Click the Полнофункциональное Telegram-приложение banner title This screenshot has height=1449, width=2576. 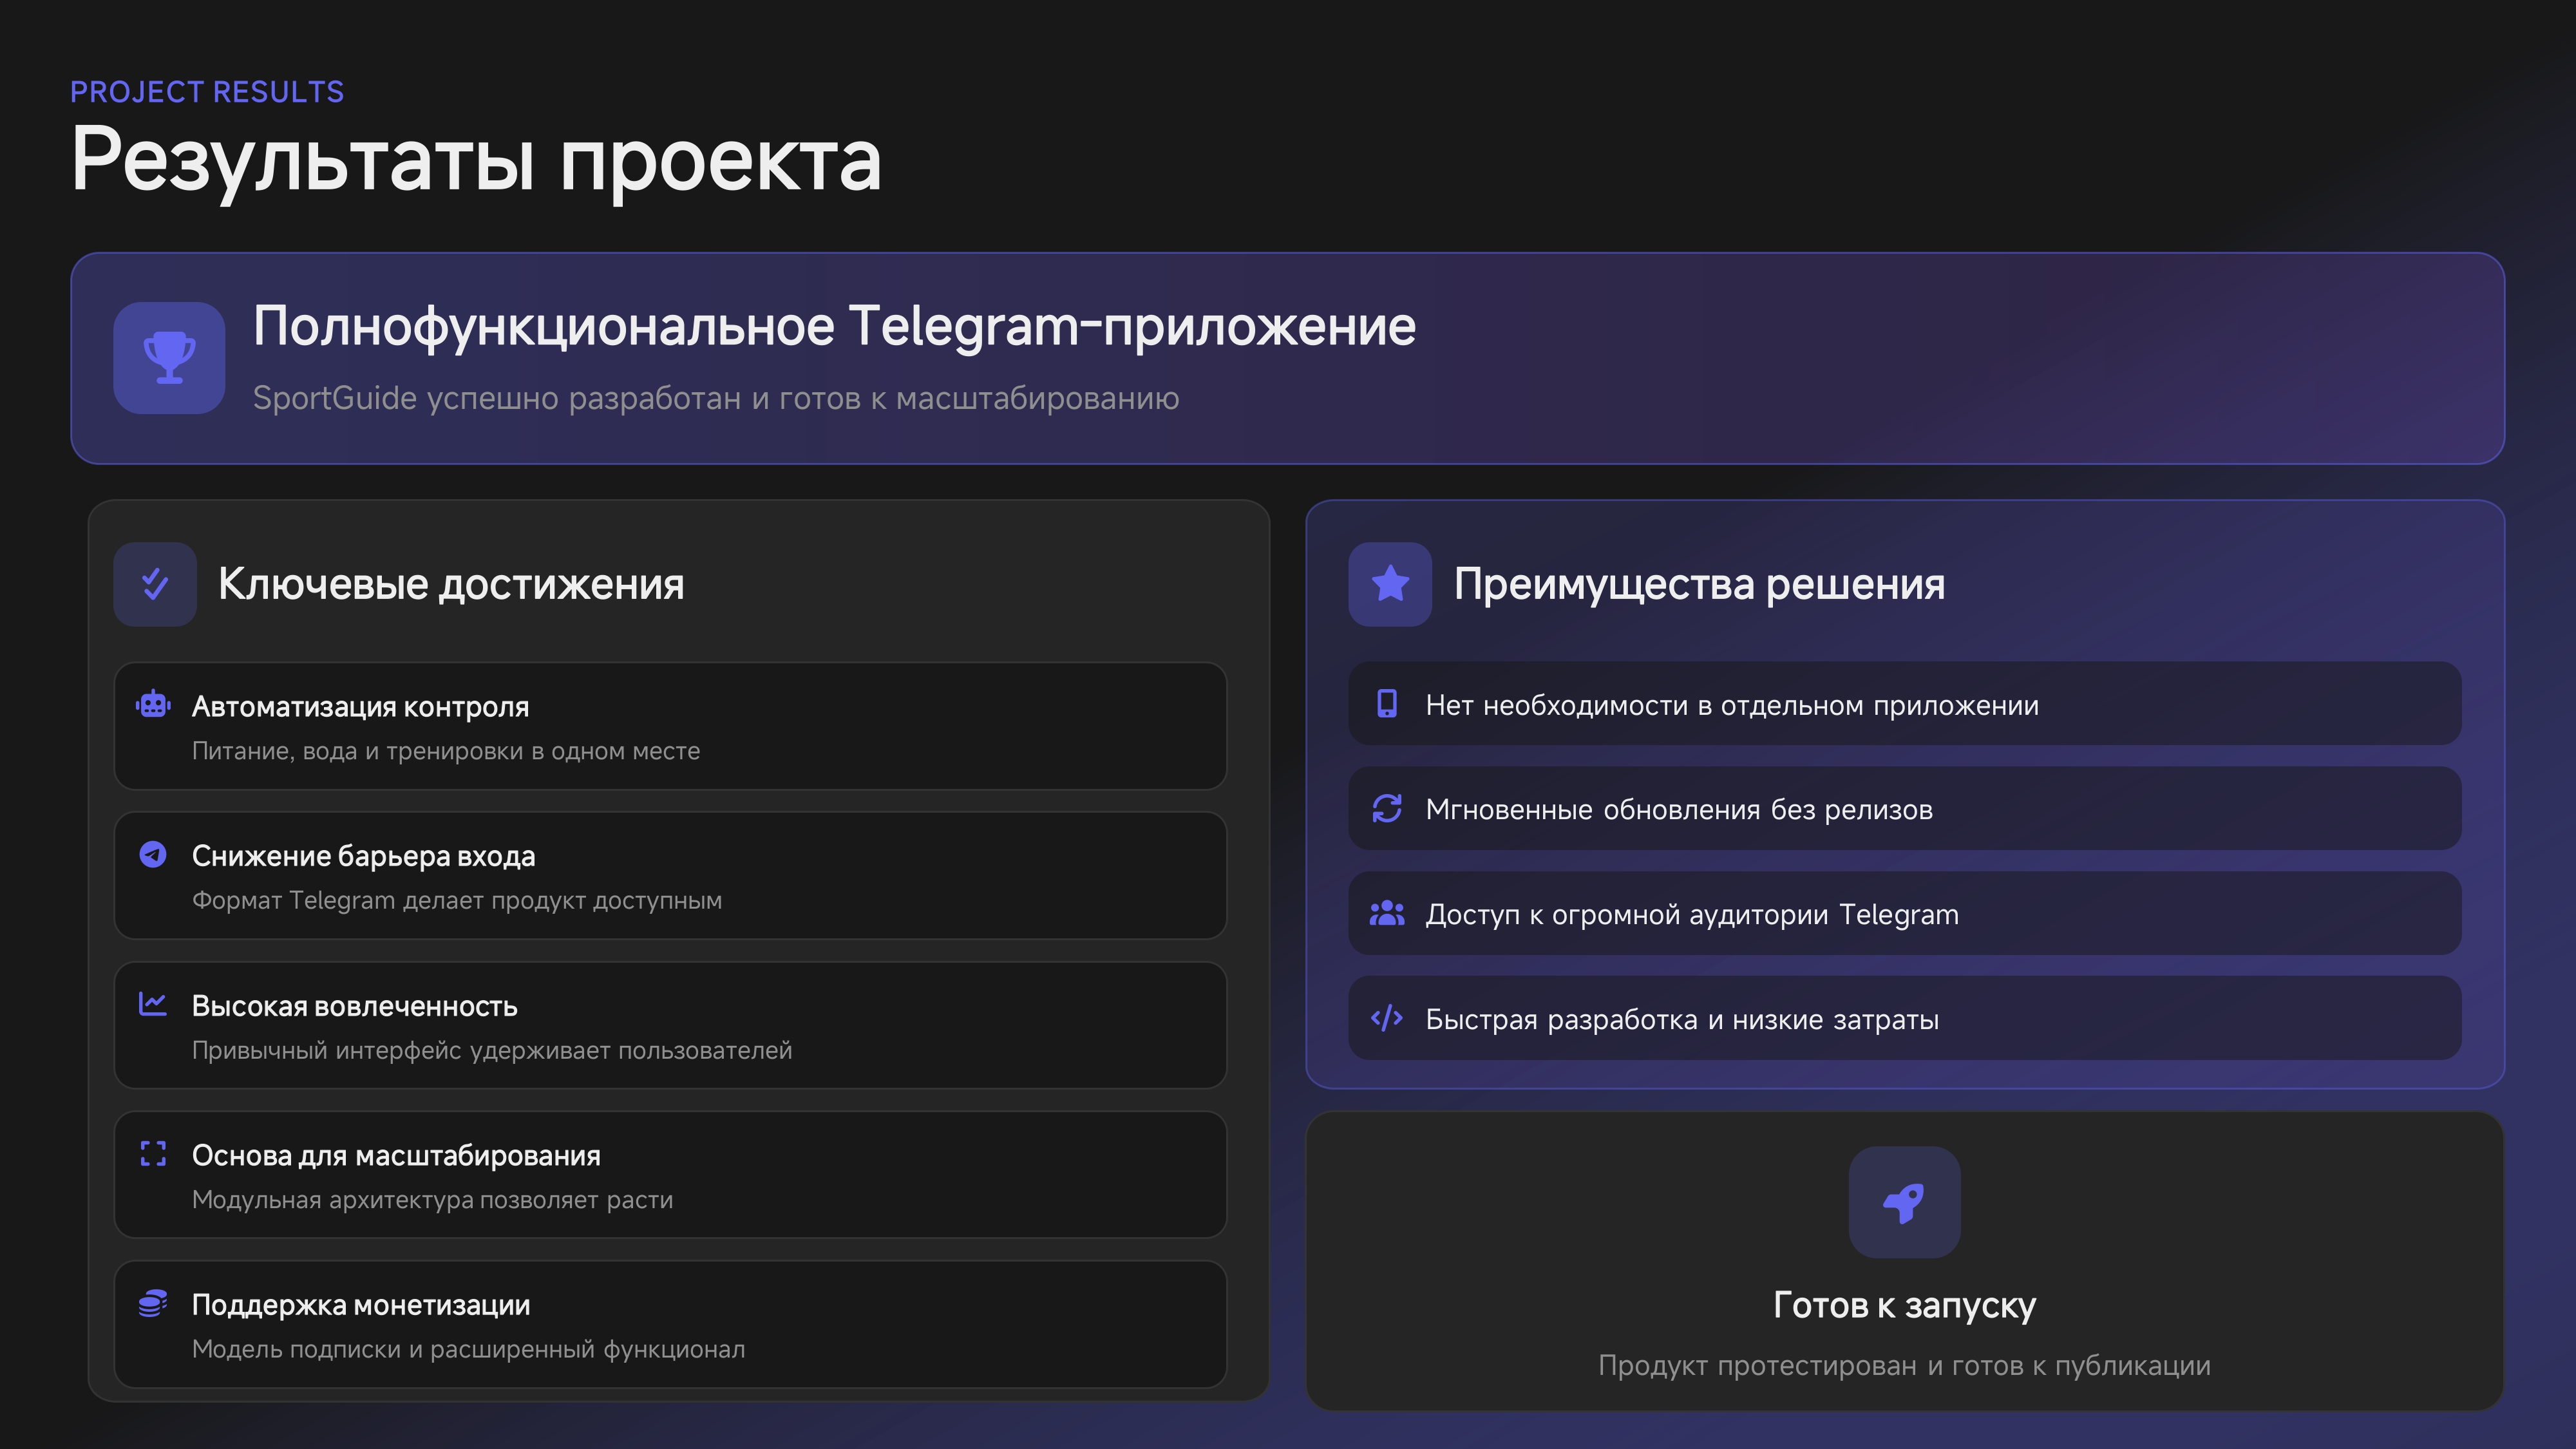pyautogui.click(x=834, y=326)
